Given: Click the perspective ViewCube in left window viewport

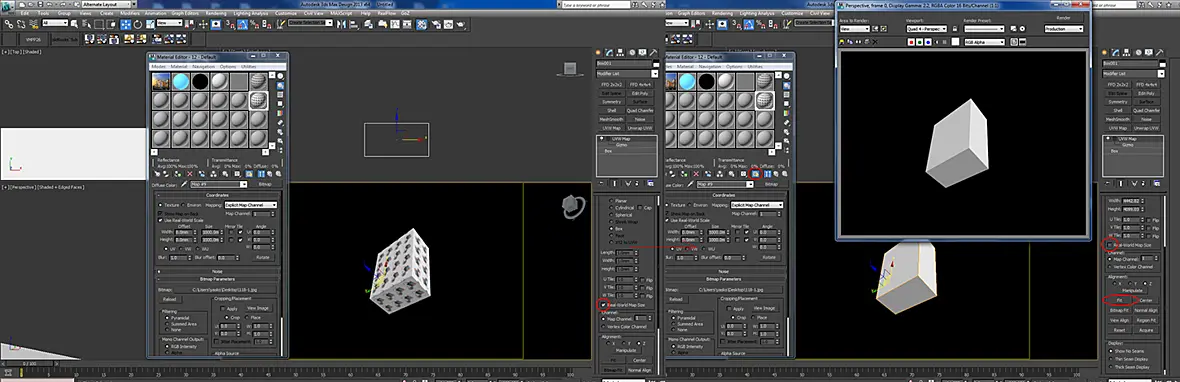Looking at the screenshot, I should [573, 207].
